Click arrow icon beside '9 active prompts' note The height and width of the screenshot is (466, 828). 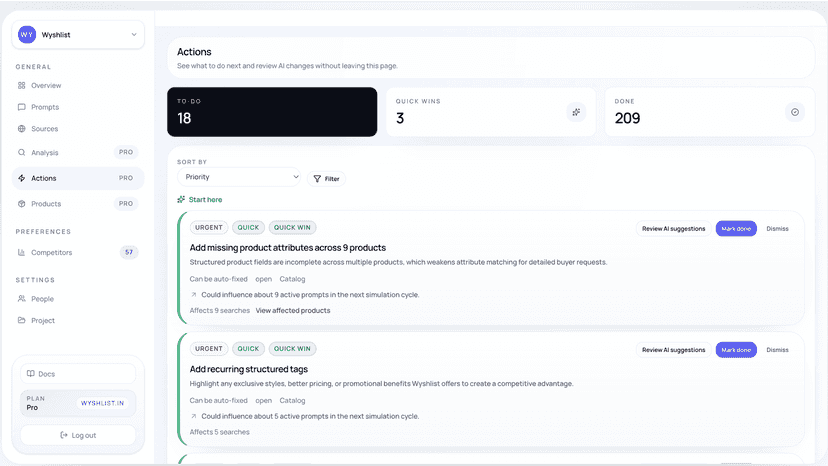[x=194, y=294]
